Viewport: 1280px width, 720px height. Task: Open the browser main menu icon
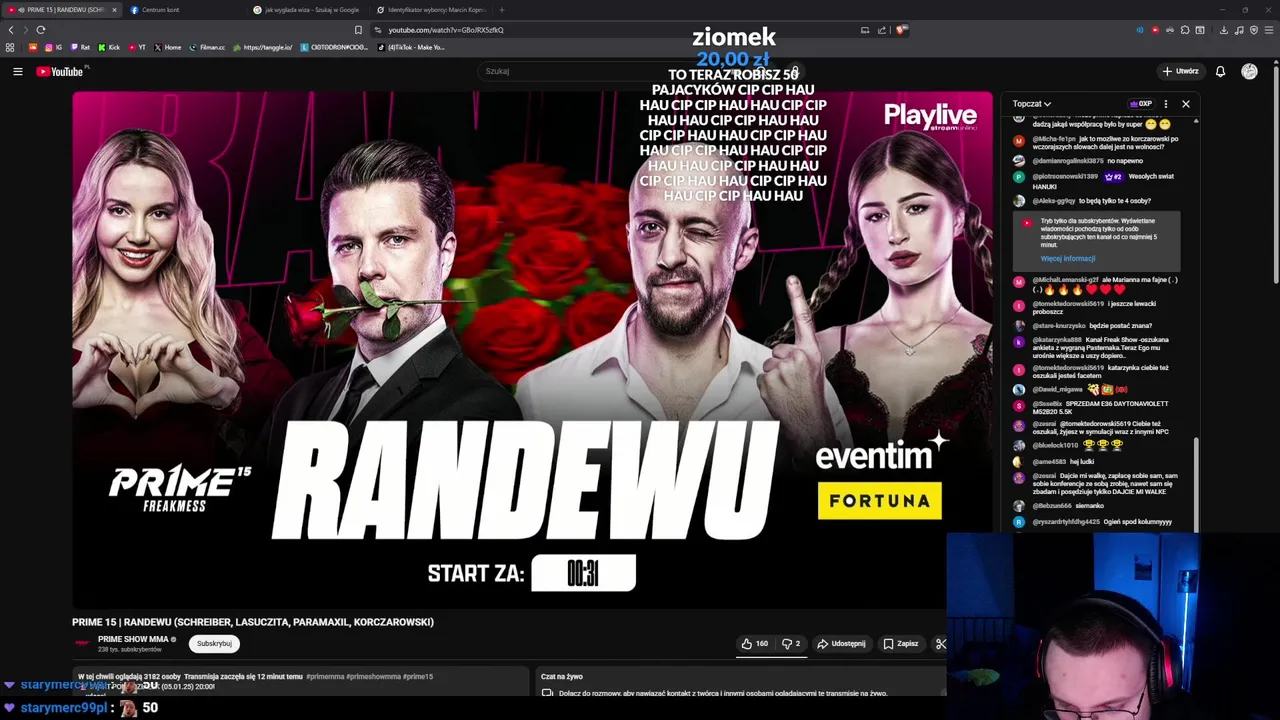[1269, 30]
